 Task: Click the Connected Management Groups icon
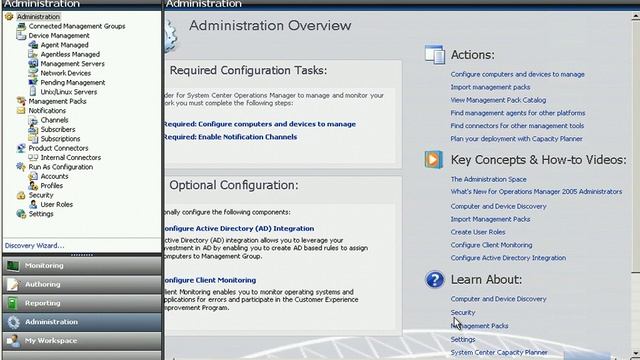click(21, 26)
